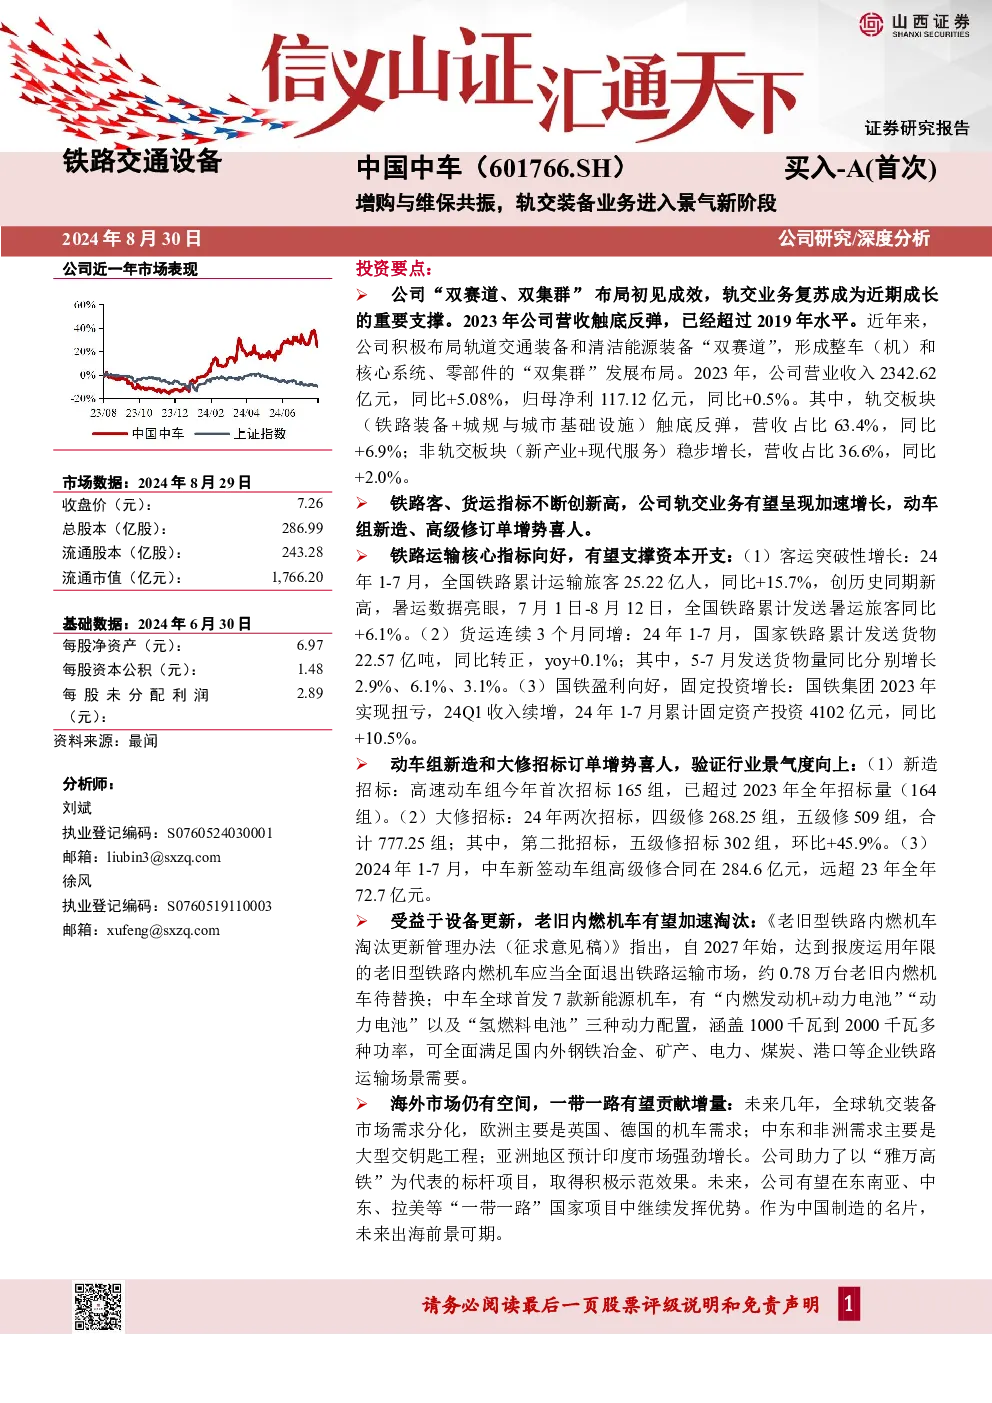Click the float shares value 243.28

(302, 552)
